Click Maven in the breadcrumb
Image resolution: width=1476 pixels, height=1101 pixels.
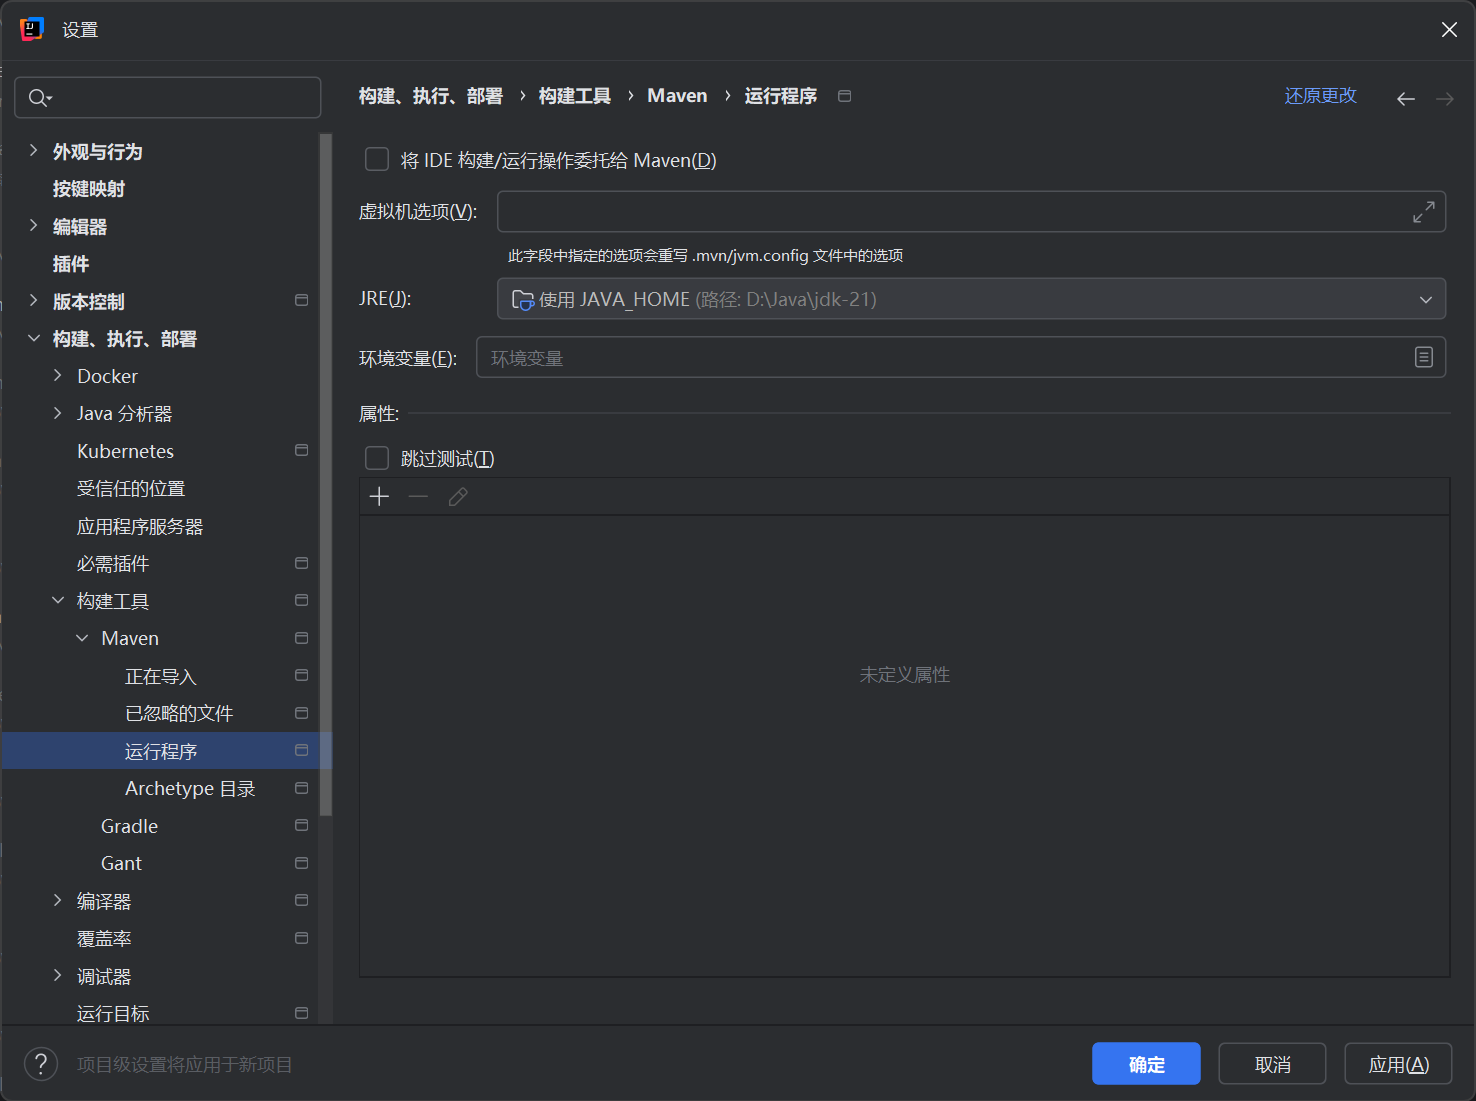tap(677, 96)
